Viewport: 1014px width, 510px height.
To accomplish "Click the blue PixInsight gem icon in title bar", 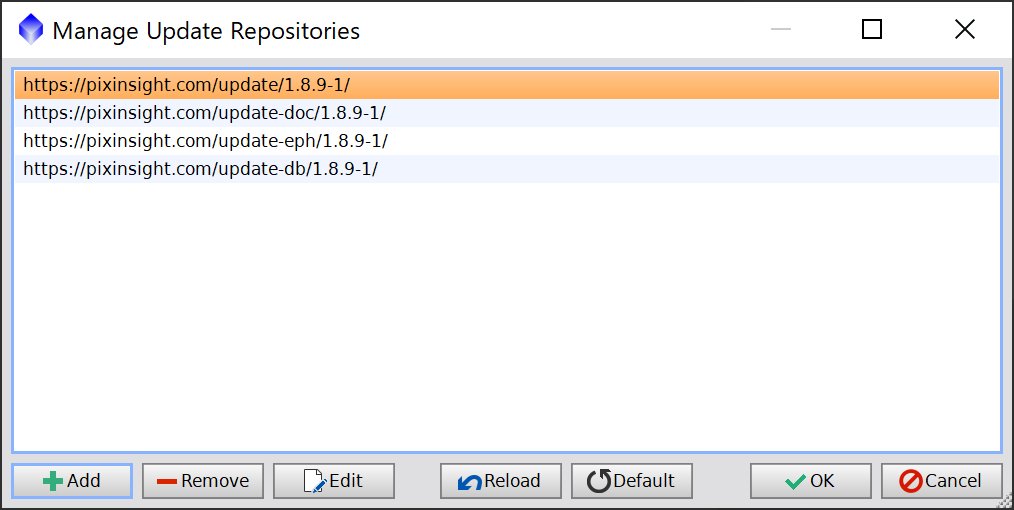I will [x=31, y=29].
